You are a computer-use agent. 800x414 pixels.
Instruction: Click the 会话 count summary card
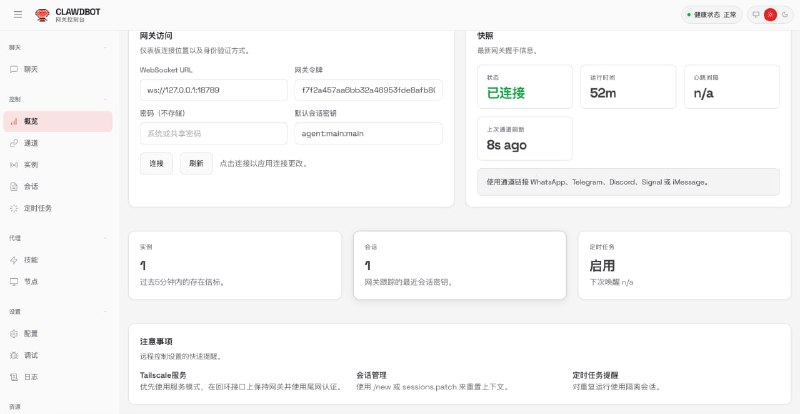460,265
